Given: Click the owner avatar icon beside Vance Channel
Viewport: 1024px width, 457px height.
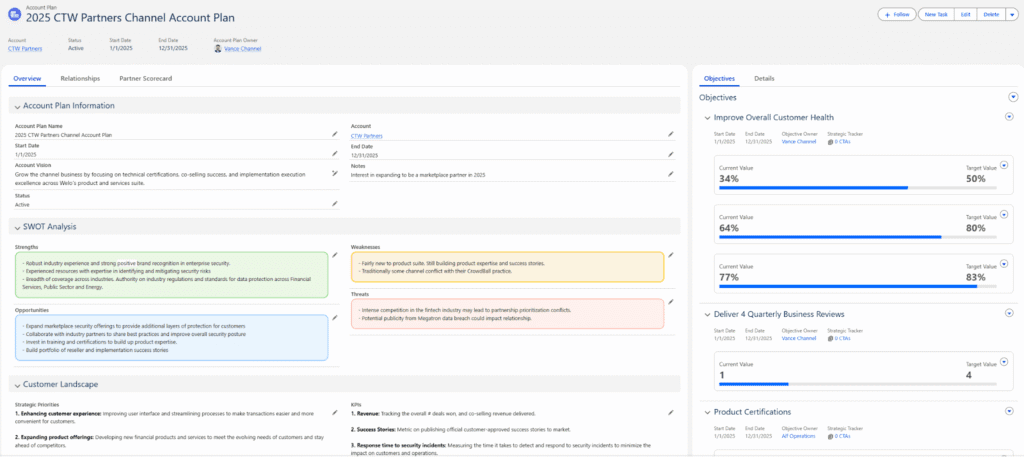Looking at the screenshot, I should click(218, 48).
